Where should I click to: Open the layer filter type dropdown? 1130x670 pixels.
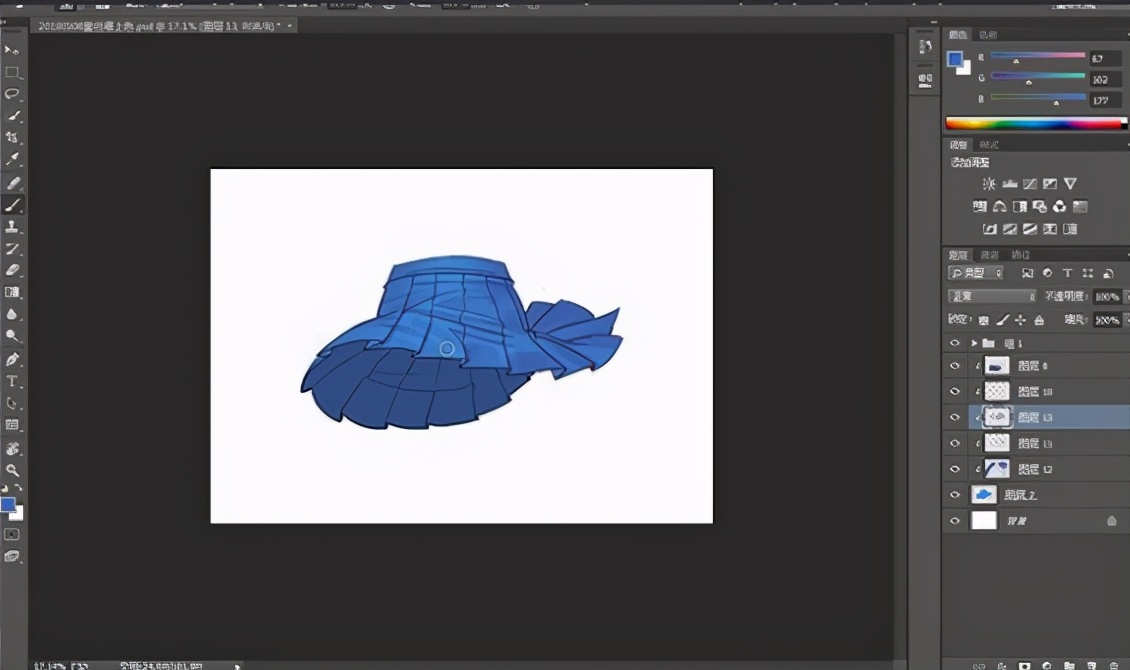coord(978,273)
